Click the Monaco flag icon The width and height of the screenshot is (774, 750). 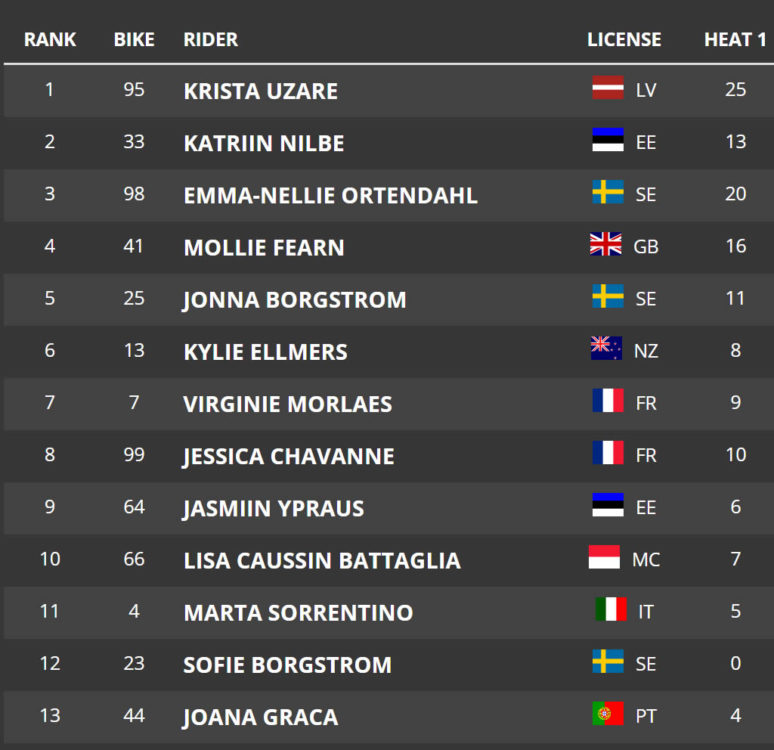pos(604,557)
